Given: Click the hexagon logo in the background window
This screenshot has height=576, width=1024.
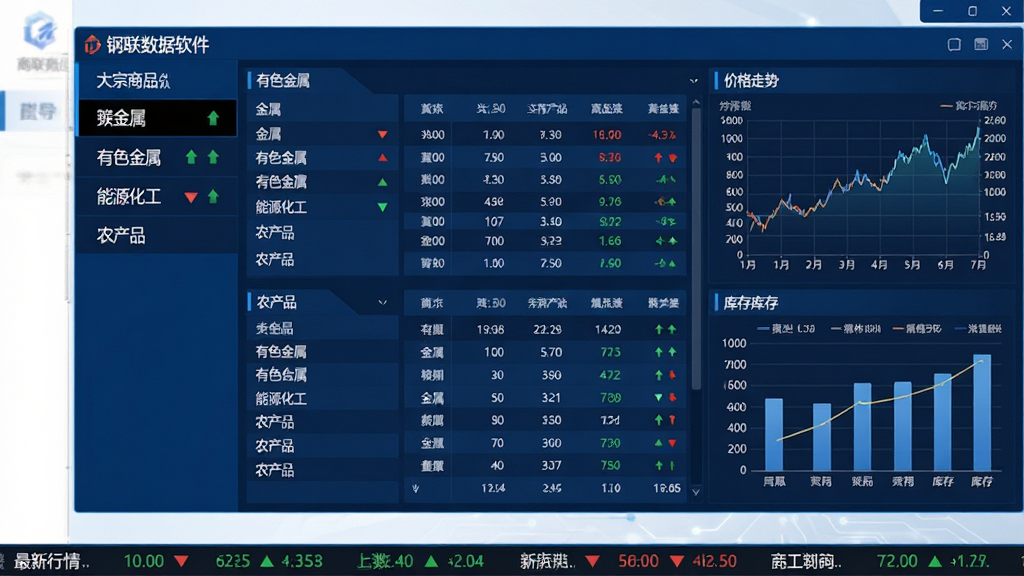Looking at the screenshot, I should pyautogui.click(x=40, y=30).
